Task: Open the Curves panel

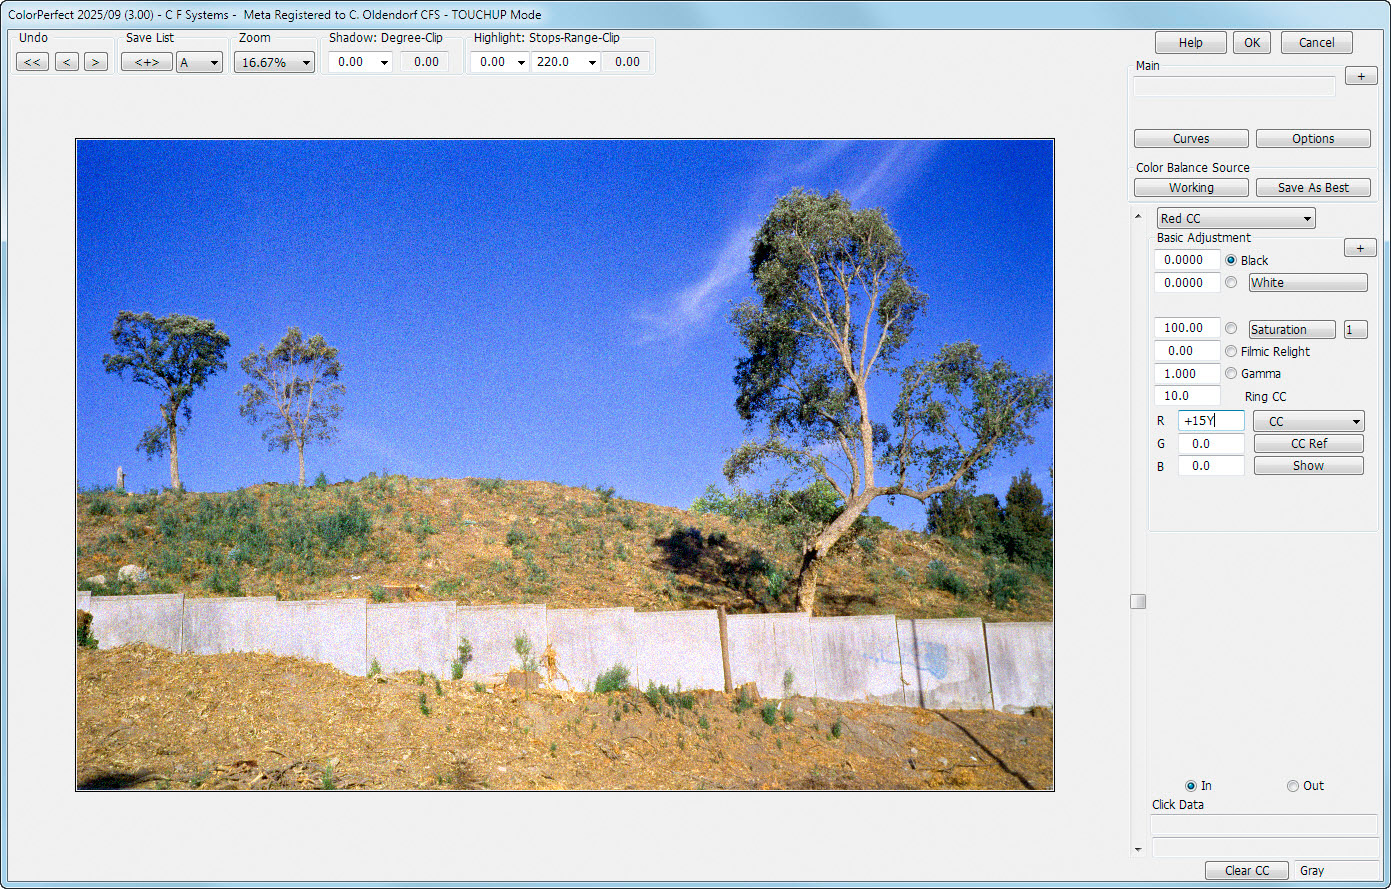Action: (1190, 139)
